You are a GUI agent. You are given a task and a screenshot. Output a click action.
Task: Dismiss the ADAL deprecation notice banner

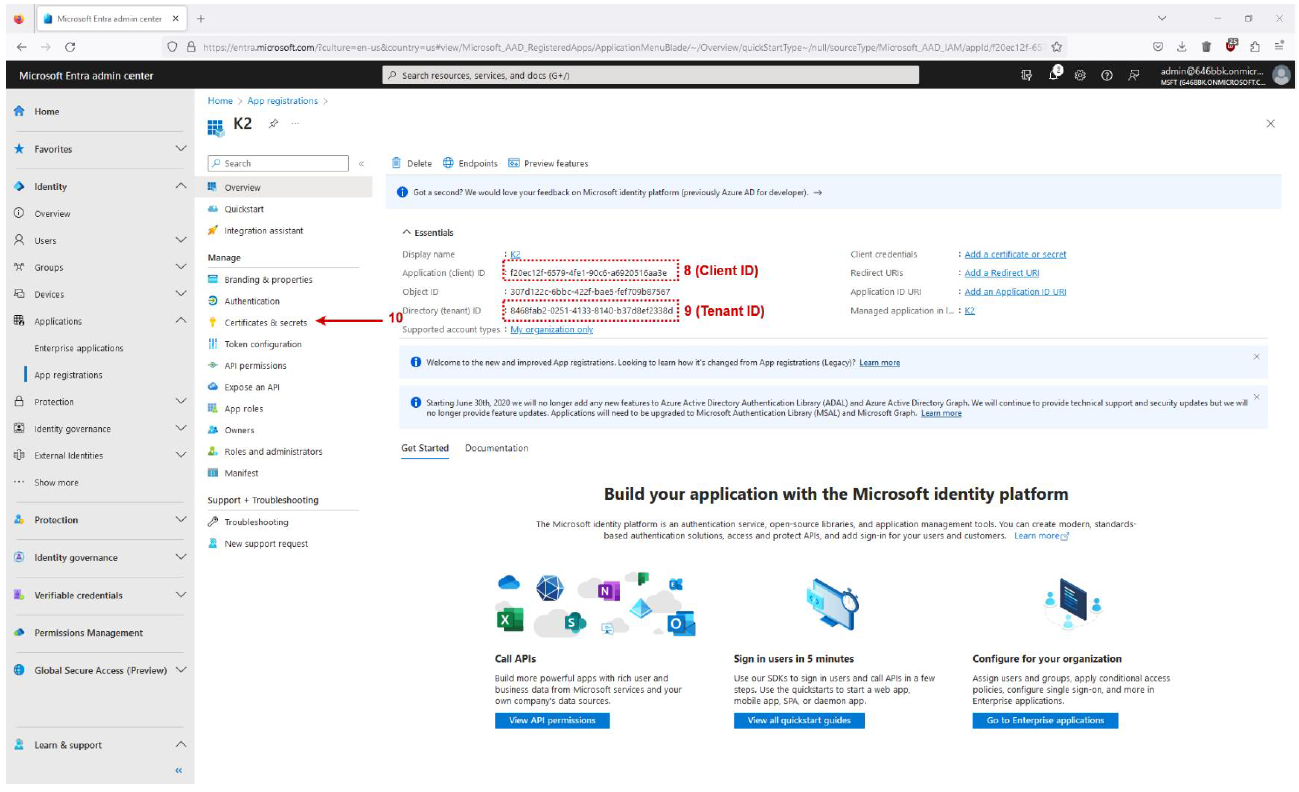click(1256, 397)
